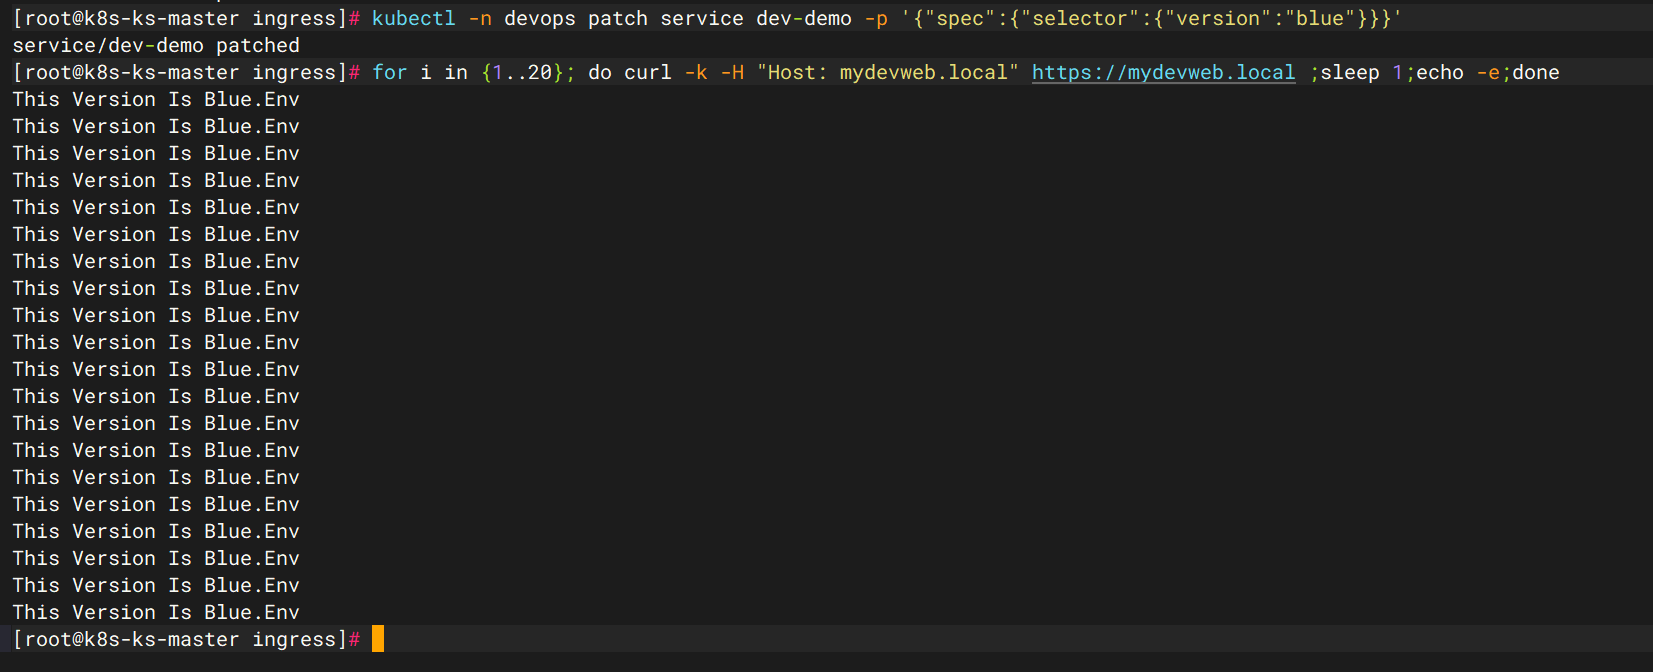The width and height of the screenshot is (1653, 672).
Task: Select the "service/dev-demo patched" output line
Action: (x=156, y=46)
